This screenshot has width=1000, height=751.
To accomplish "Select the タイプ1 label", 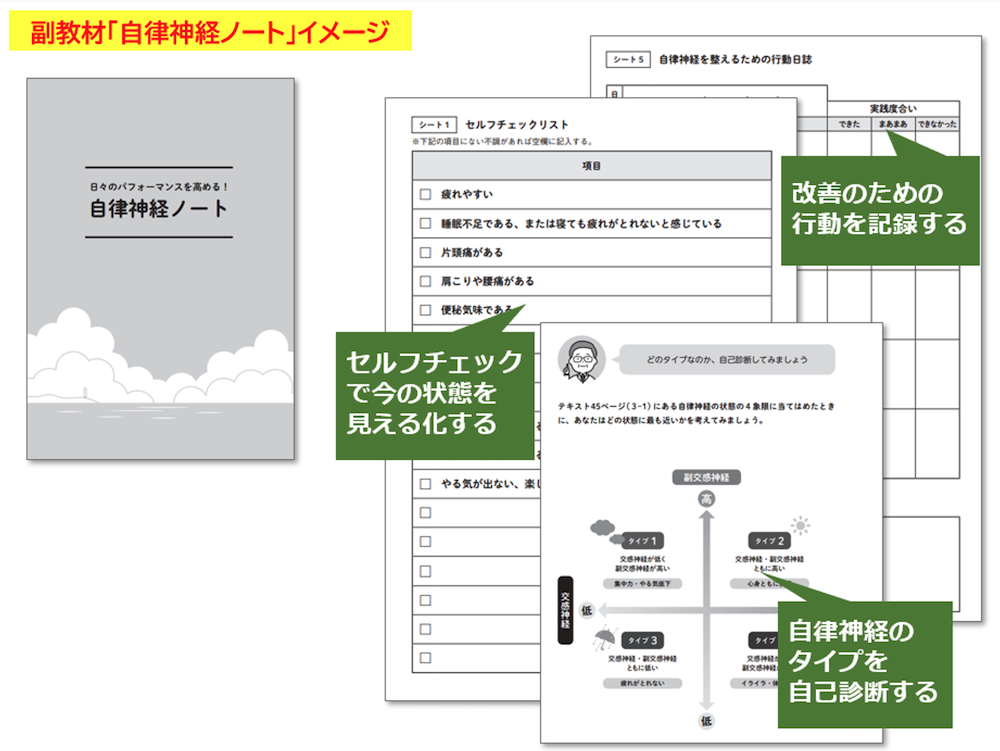I will [642, 541].
